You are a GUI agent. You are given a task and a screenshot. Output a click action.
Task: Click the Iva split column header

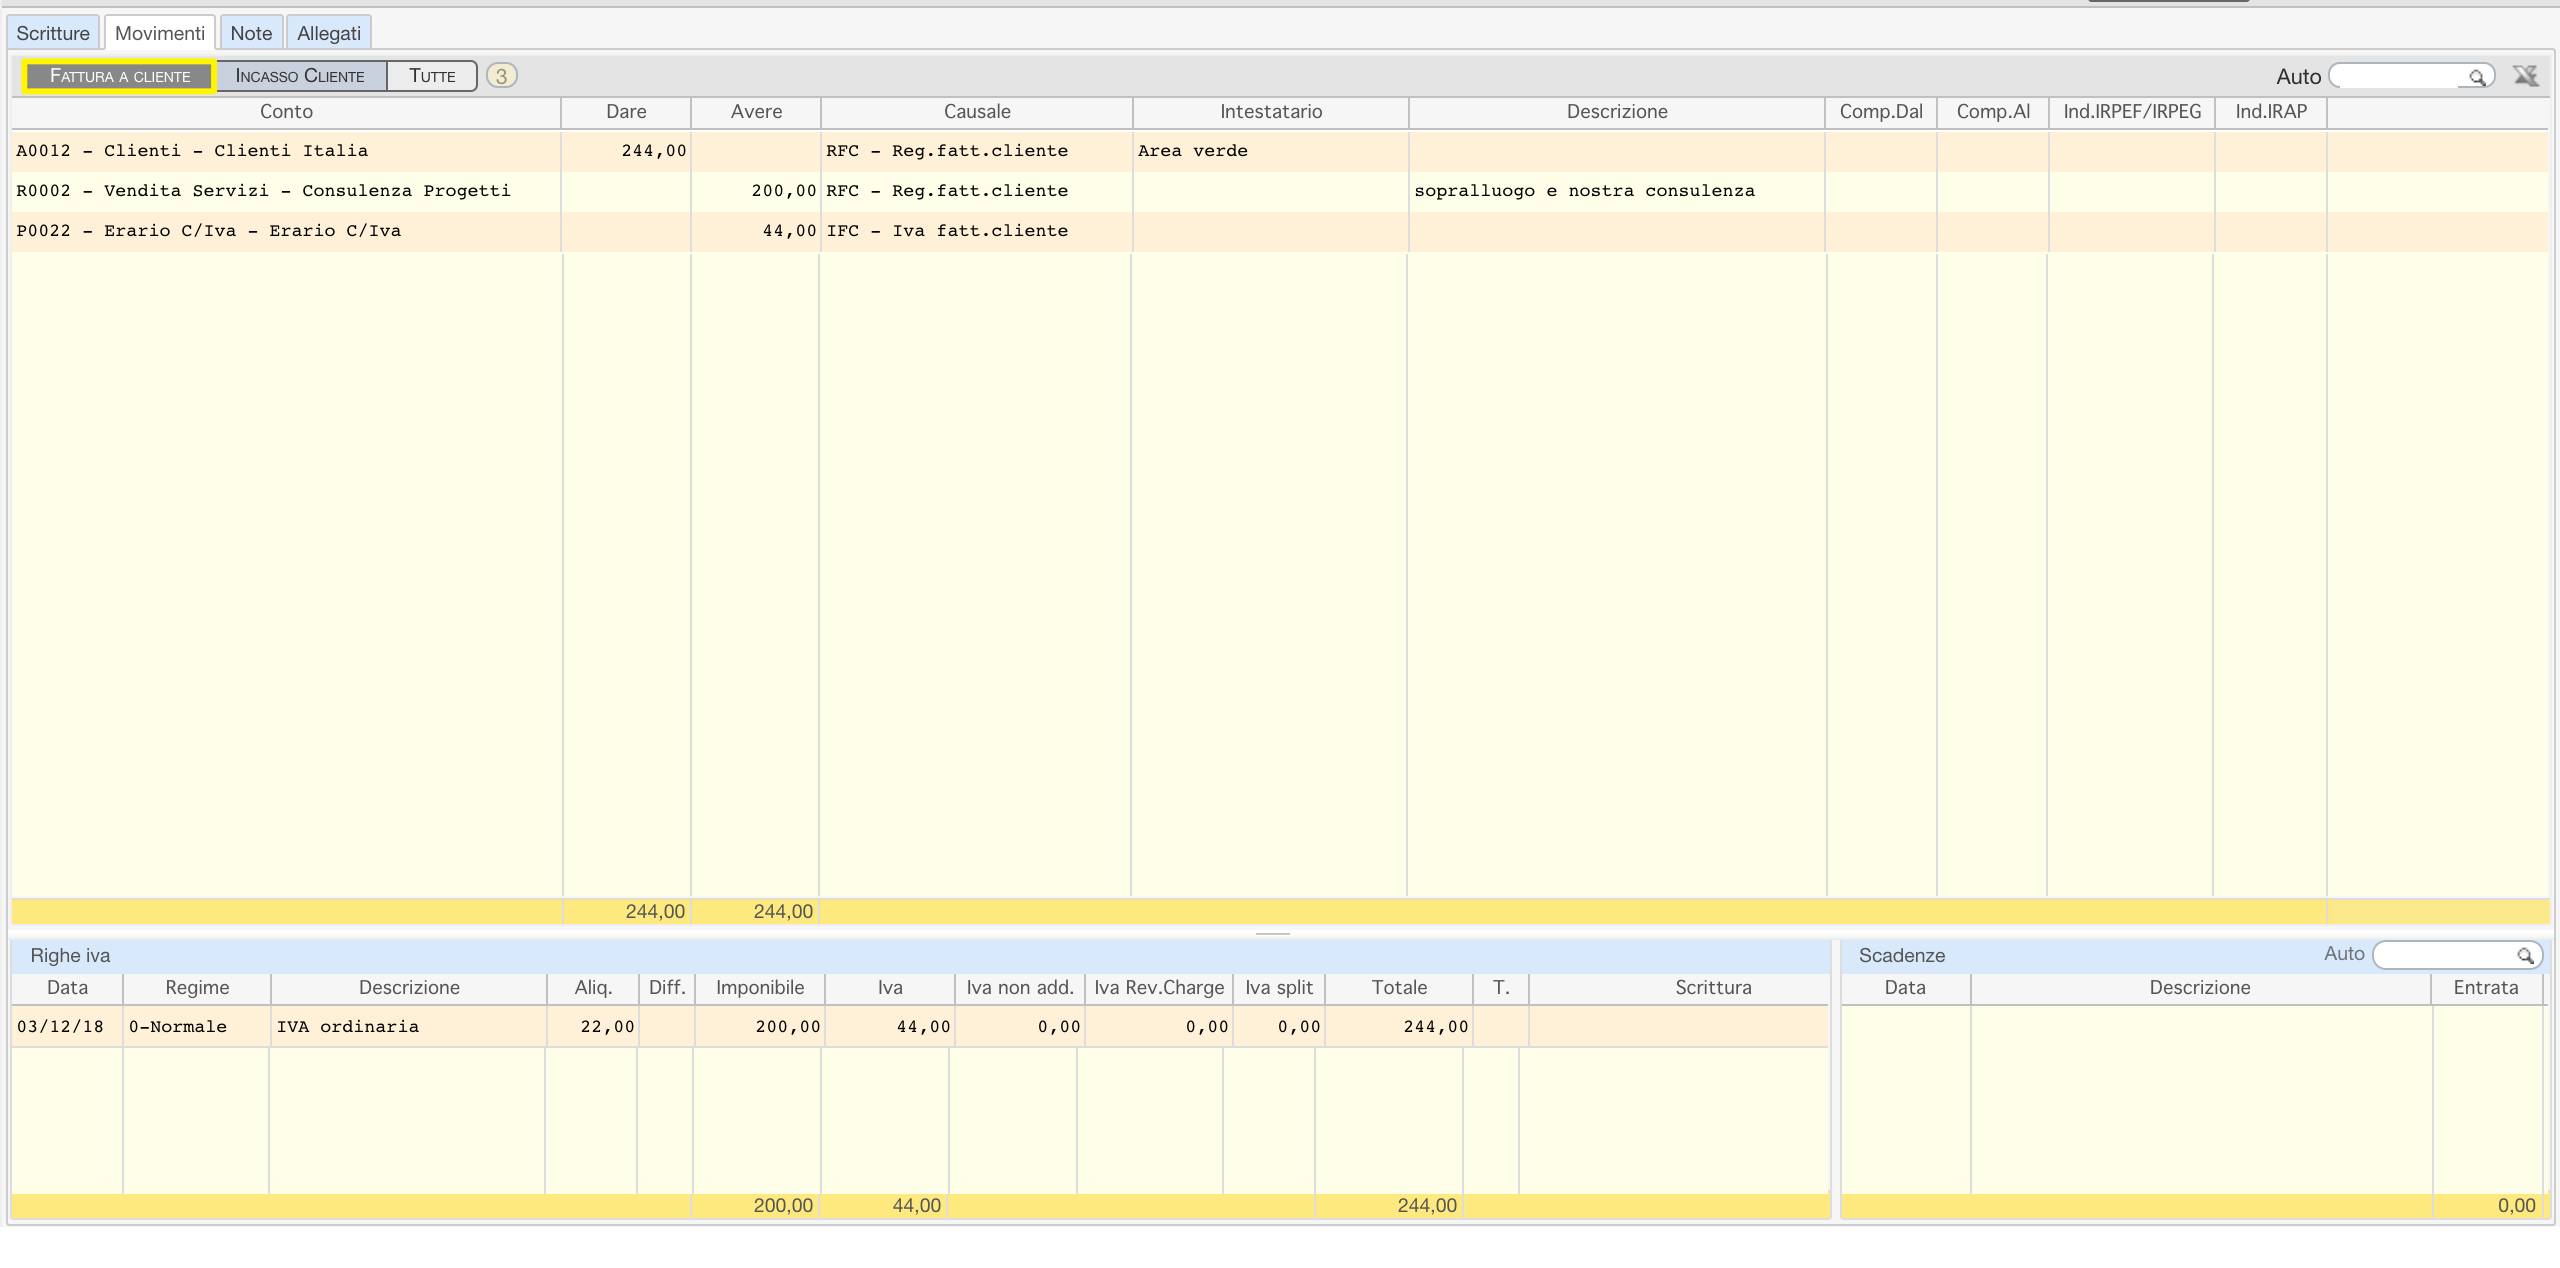pos(1279,988)
